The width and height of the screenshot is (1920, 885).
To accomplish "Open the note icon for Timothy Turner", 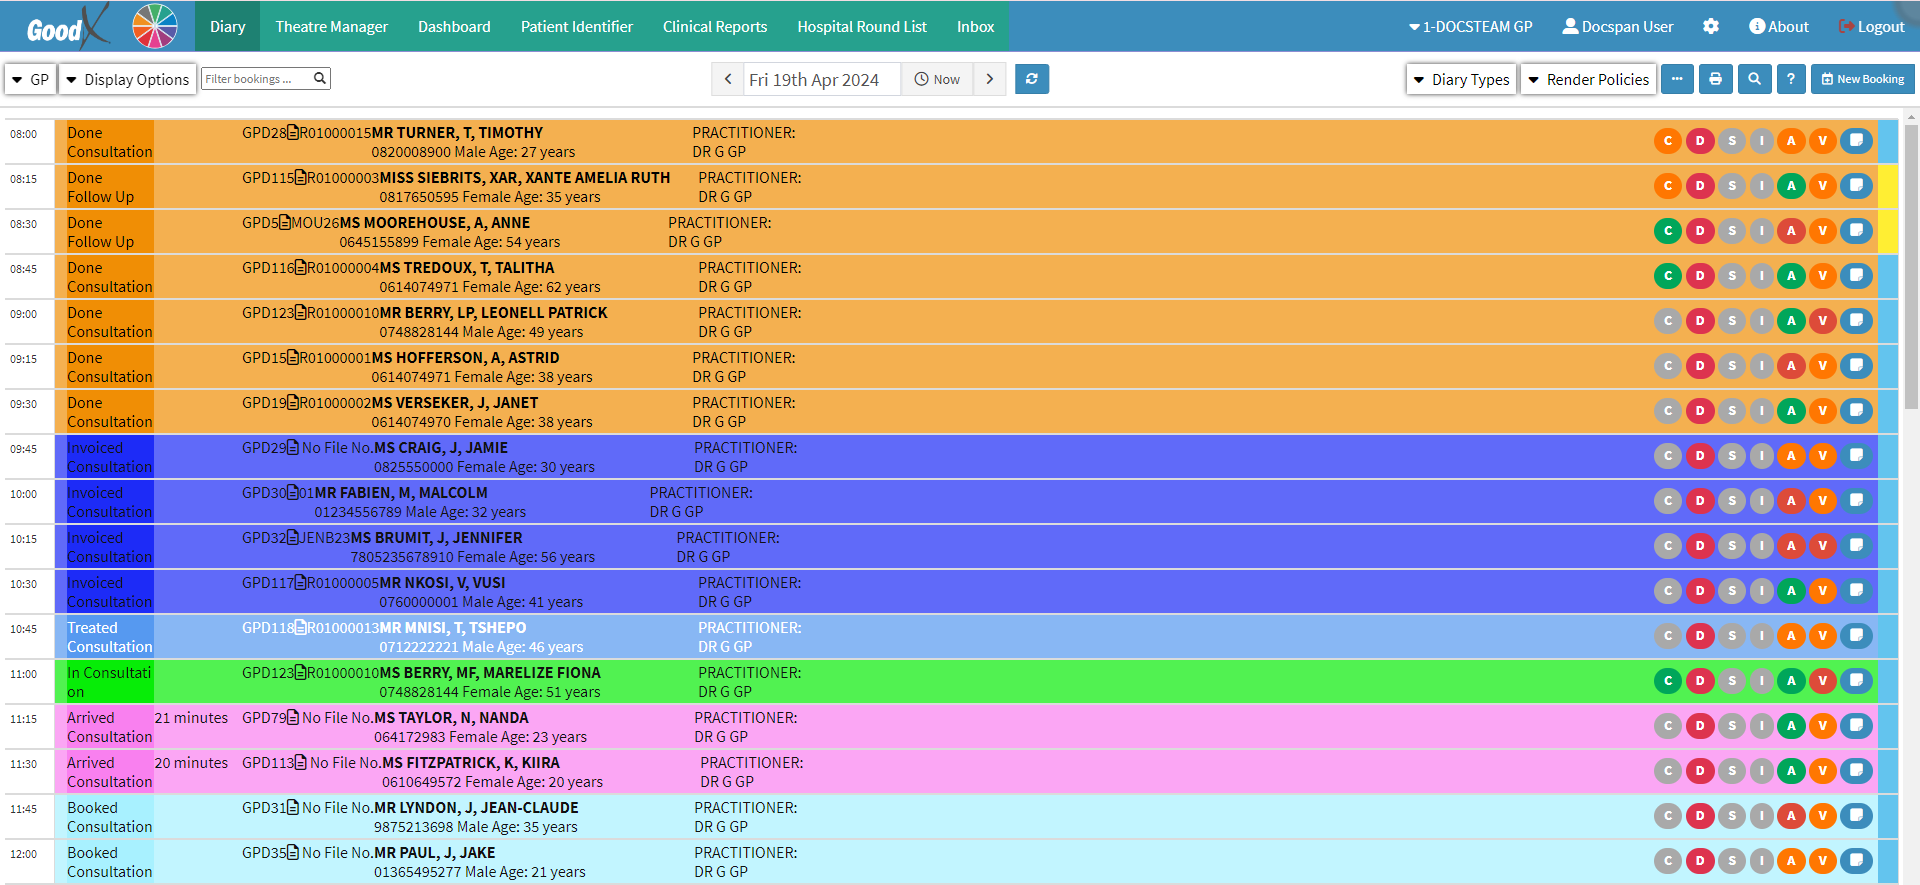I will click(x=1856, y=141).
